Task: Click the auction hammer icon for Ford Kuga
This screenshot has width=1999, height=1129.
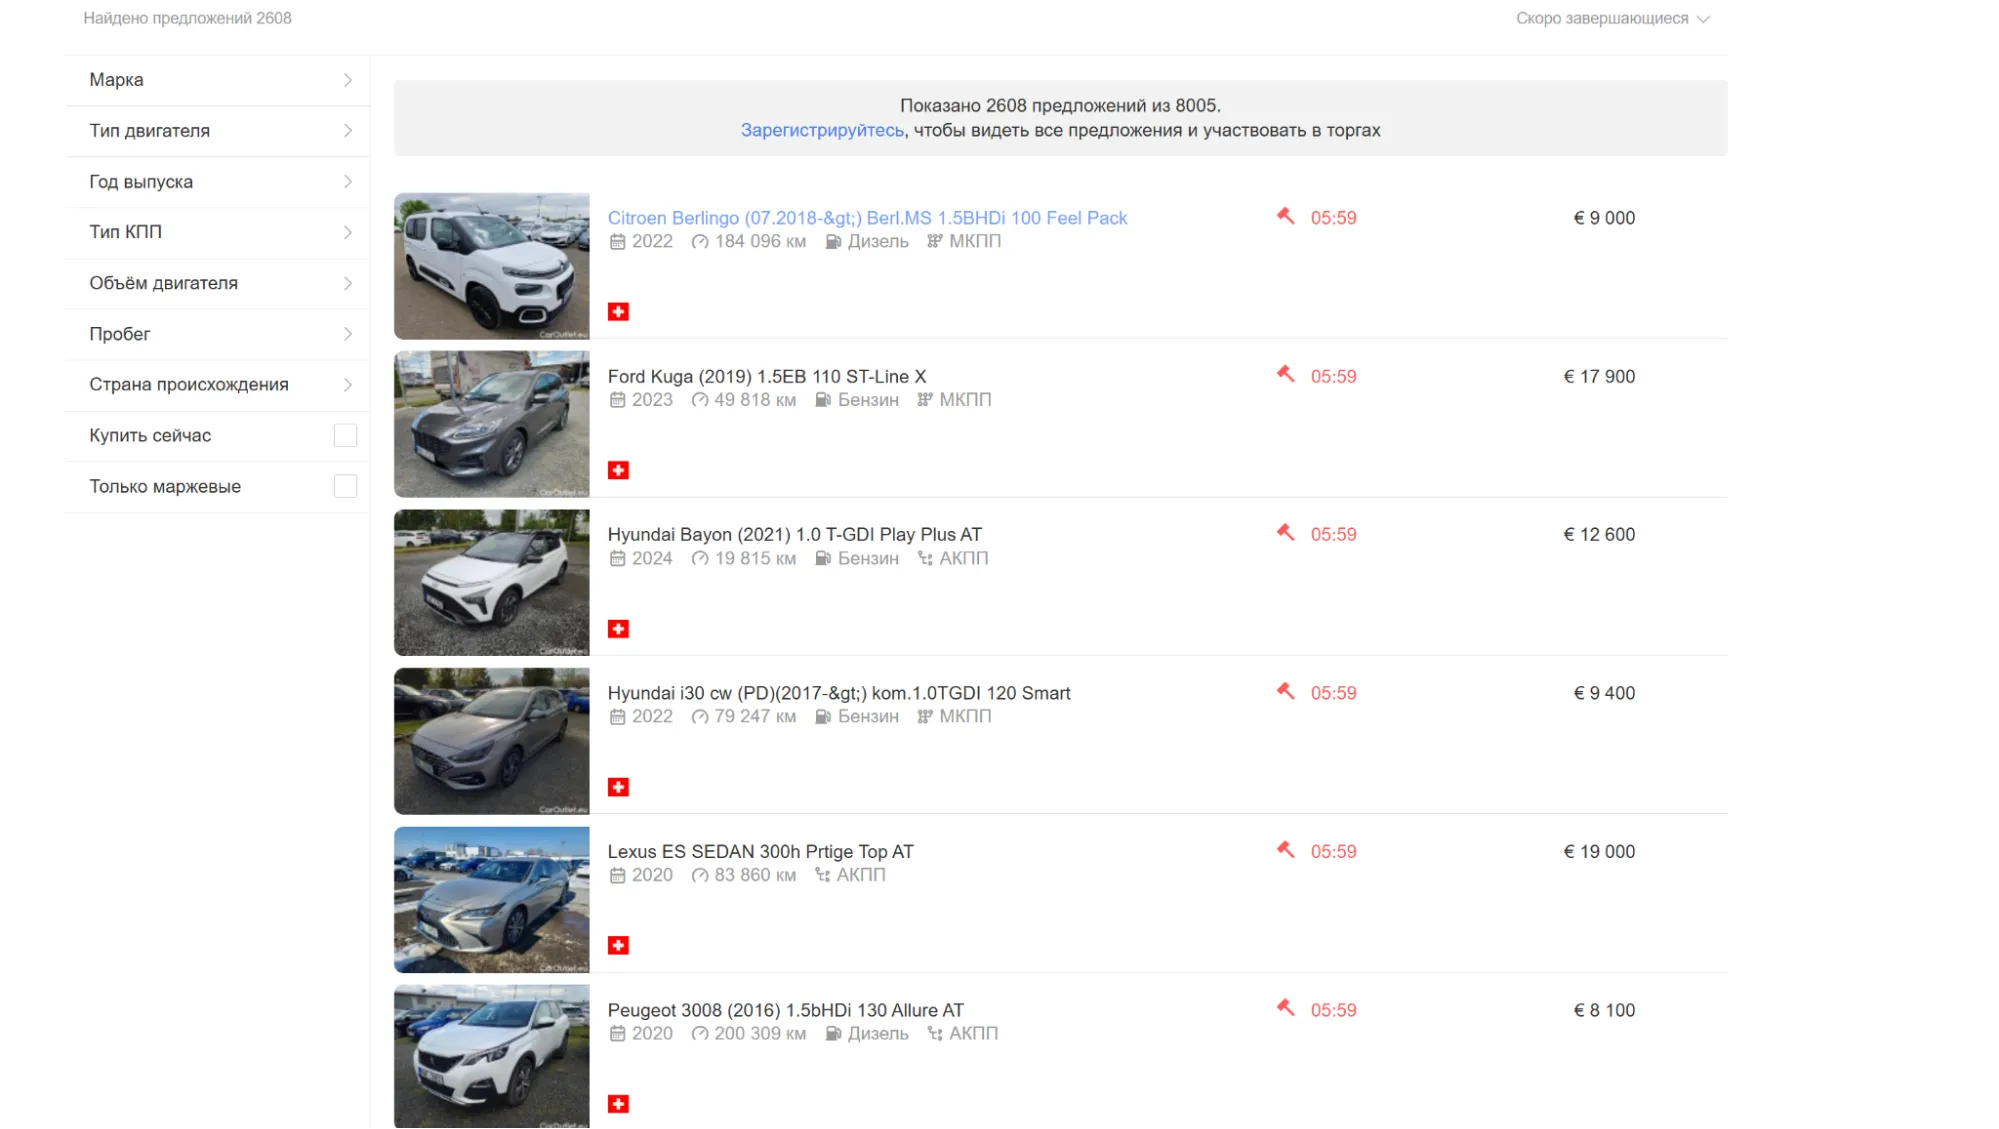Action: 1285,374
